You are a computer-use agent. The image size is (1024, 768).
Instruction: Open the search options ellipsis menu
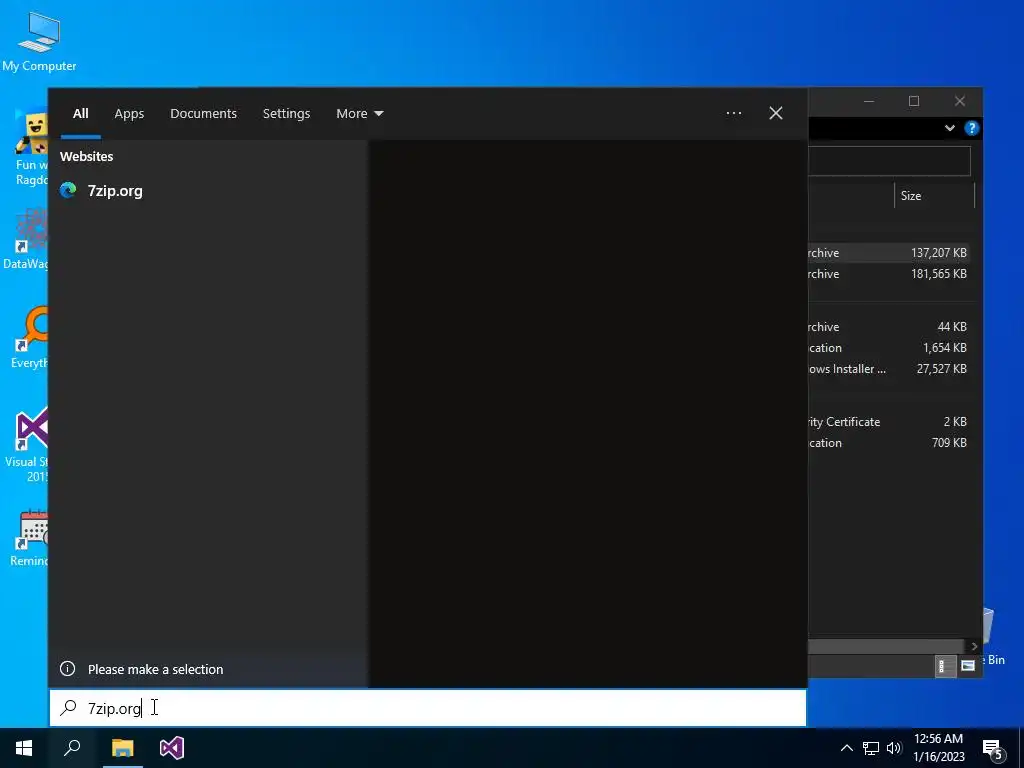[734, 114]
